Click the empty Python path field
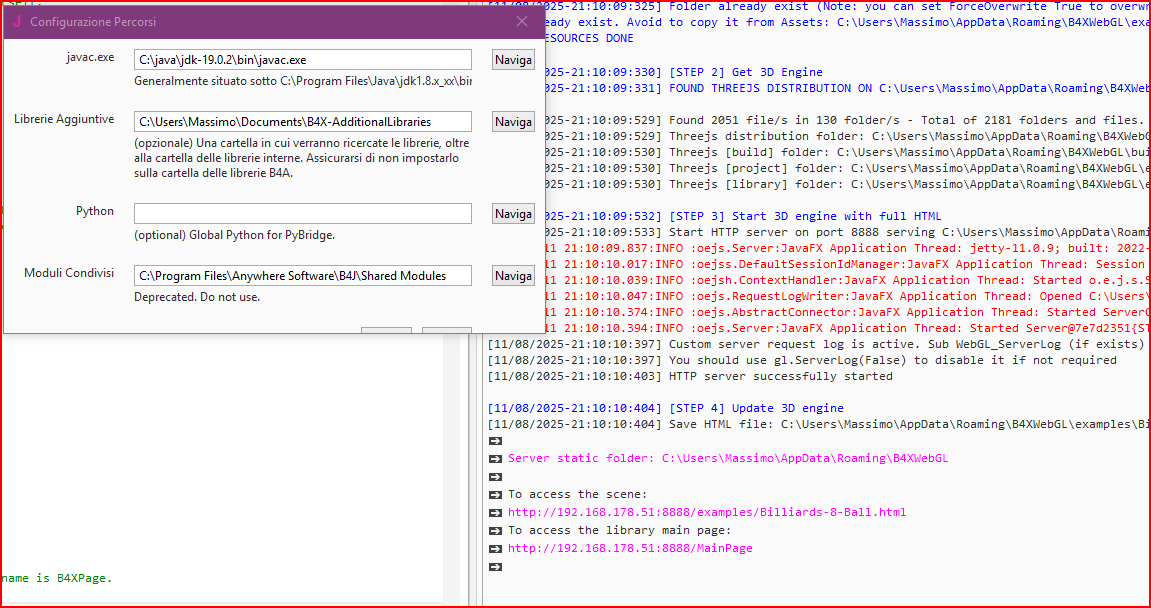This screenshot has width=1151, height=608. (x=302, y=214)
